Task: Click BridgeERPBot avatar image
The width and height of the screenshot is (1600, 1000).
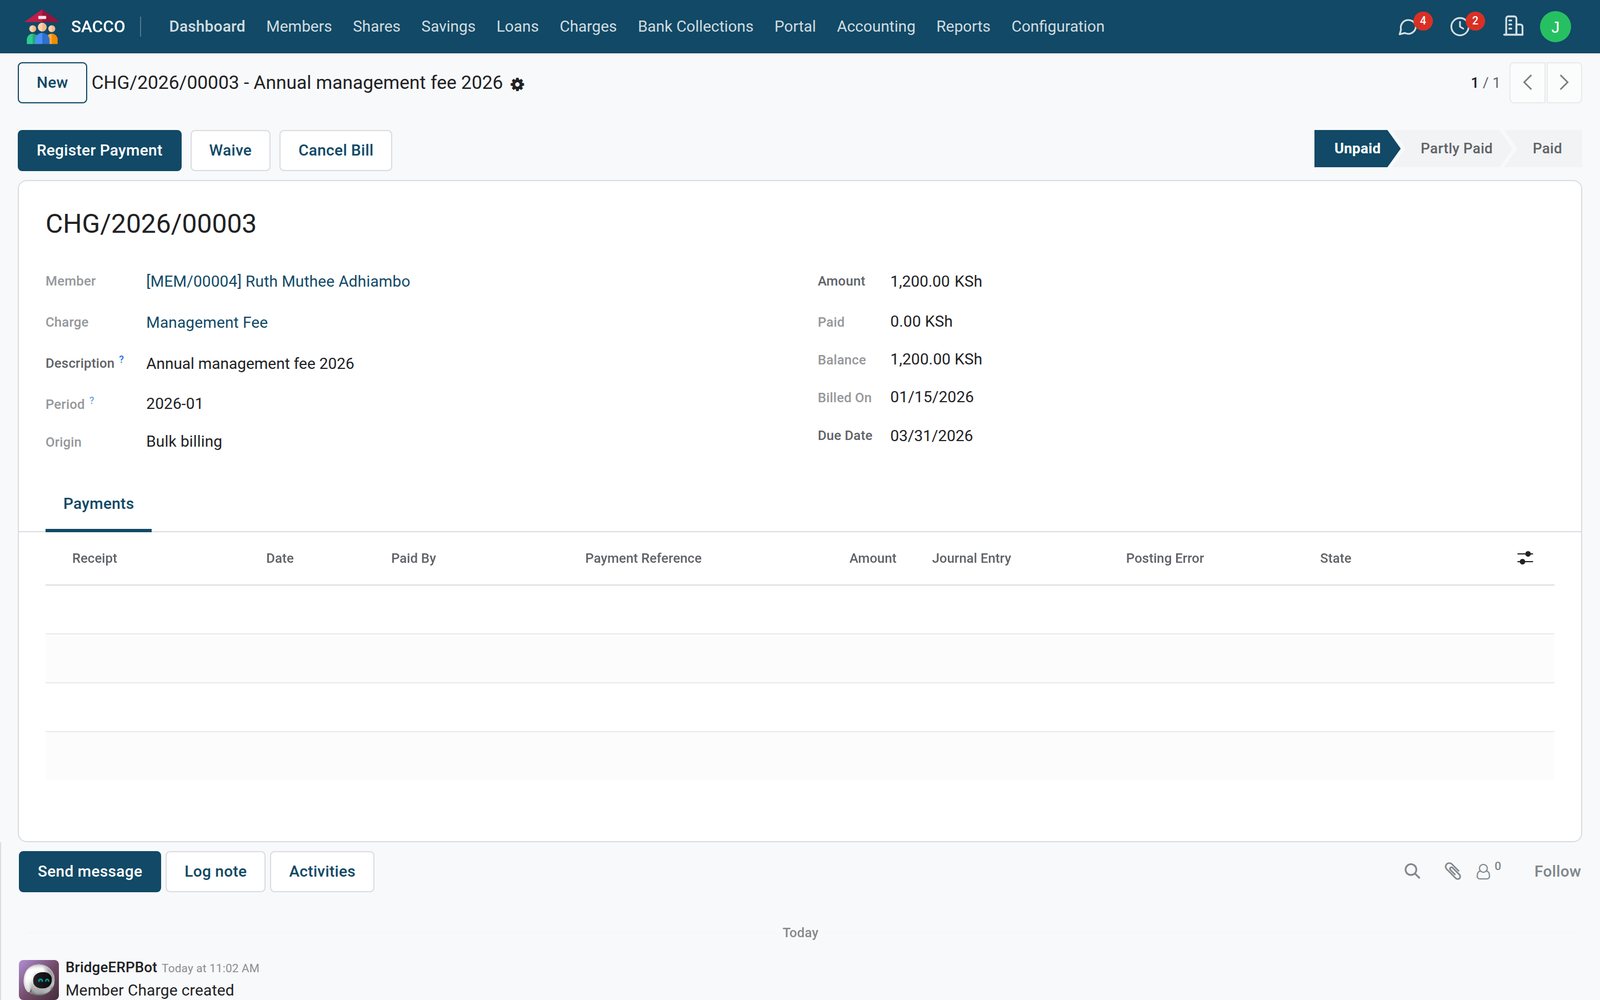Action: point(39,980)
